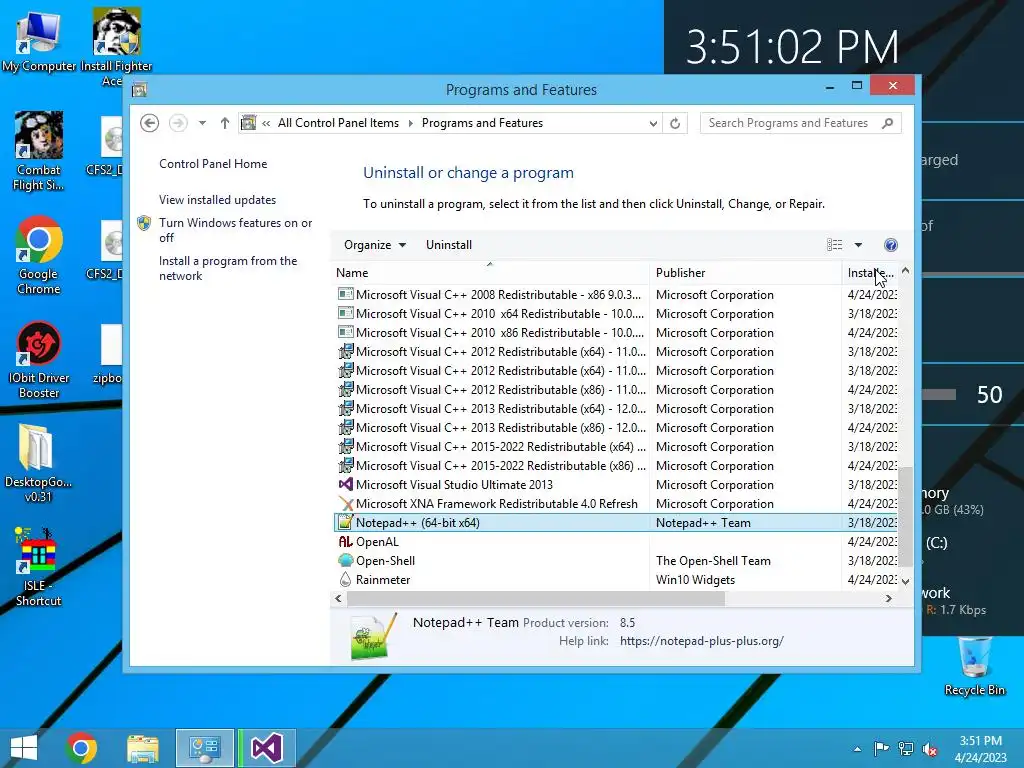Screen dimensions: 1024x768
Task: Select Microsoft Visual C++ 2015-2022 Redistributable (x64) row
Action: point(617,447)
